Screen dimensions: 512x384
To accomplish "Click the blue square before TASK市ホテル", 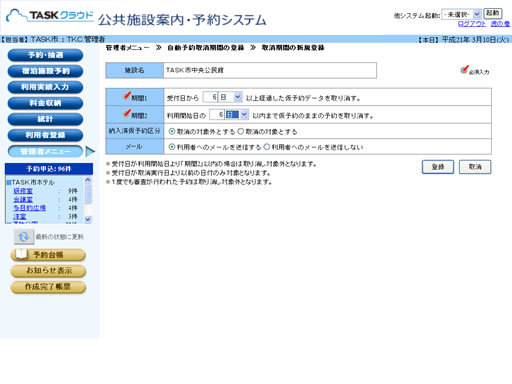I will [x=9, y=183].
